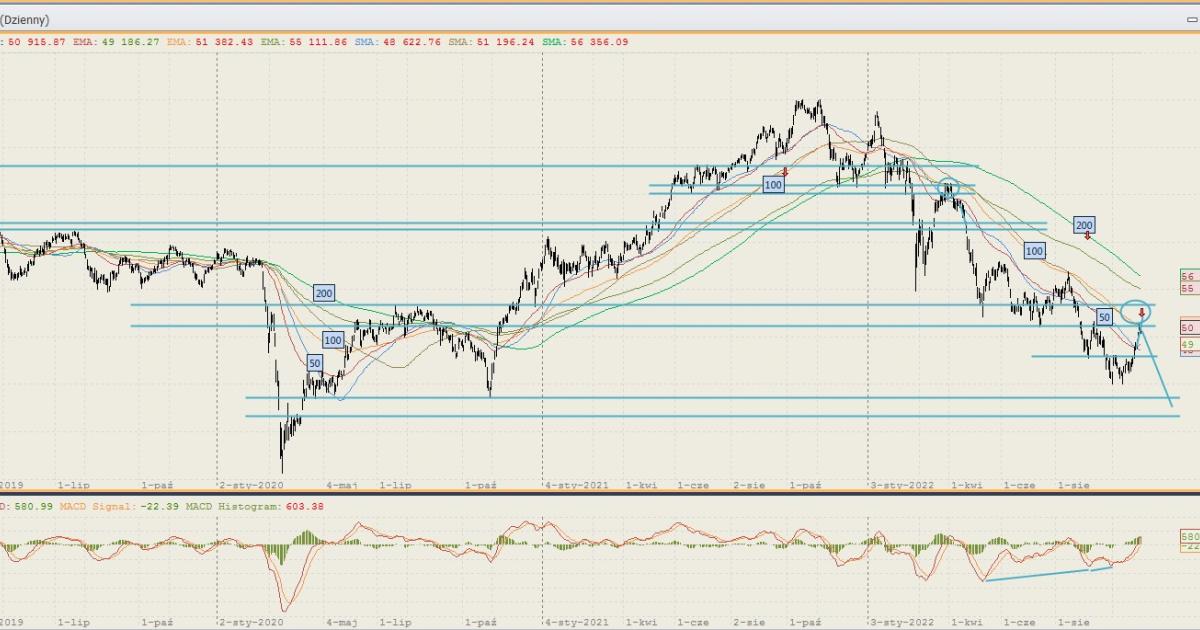The image size is (1200, 630).
Task: Click the 3-sty-2022 date on the main chart axis
Action: click(904, 484)
